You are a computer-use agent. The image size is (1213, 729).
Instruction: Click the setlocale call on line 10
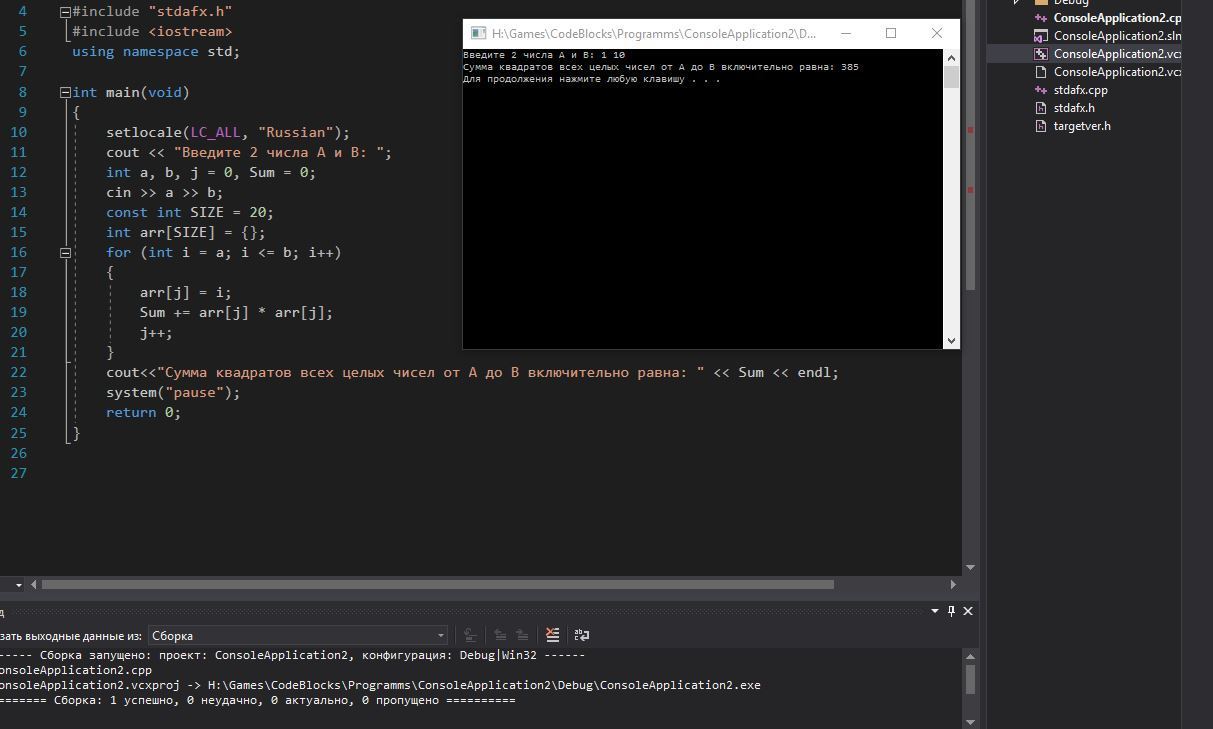(228, 132)
